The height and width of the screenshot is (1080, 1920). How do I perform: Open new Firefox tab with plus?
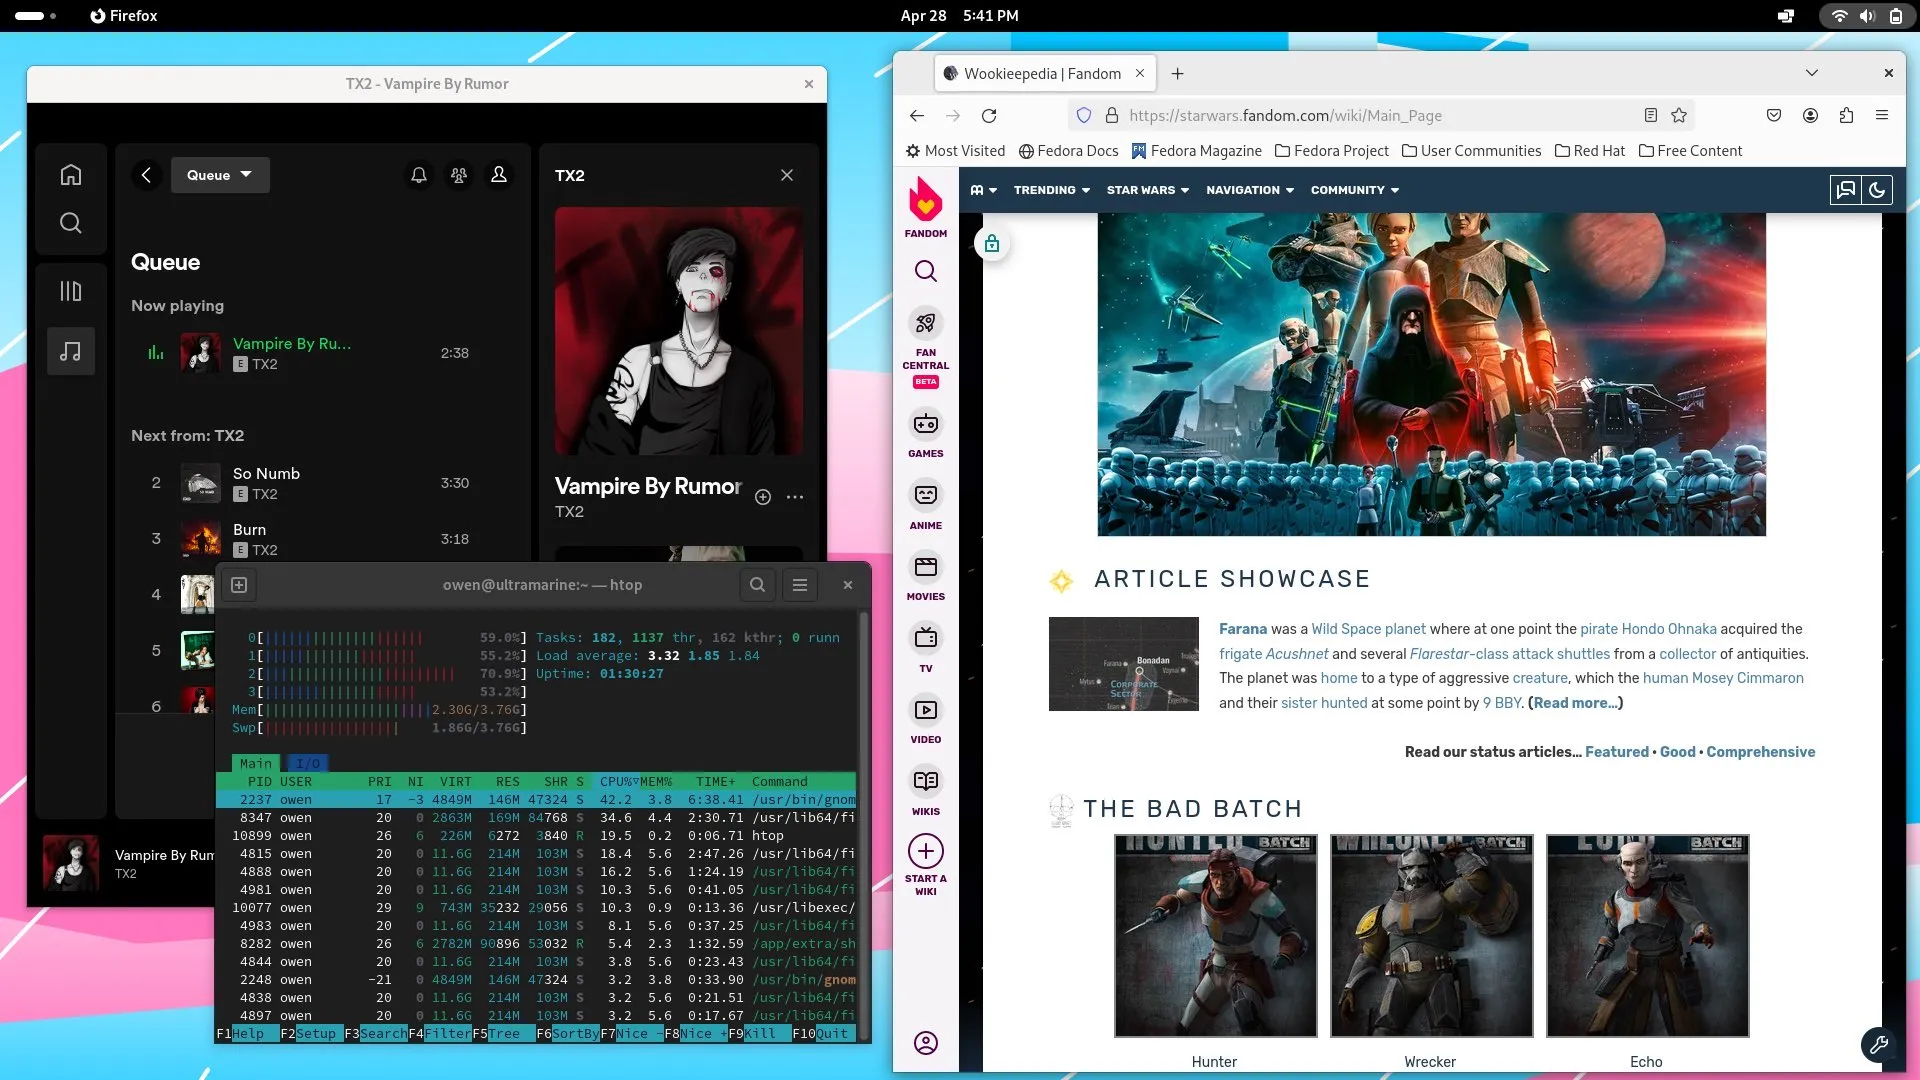[x=1177, y=74]
